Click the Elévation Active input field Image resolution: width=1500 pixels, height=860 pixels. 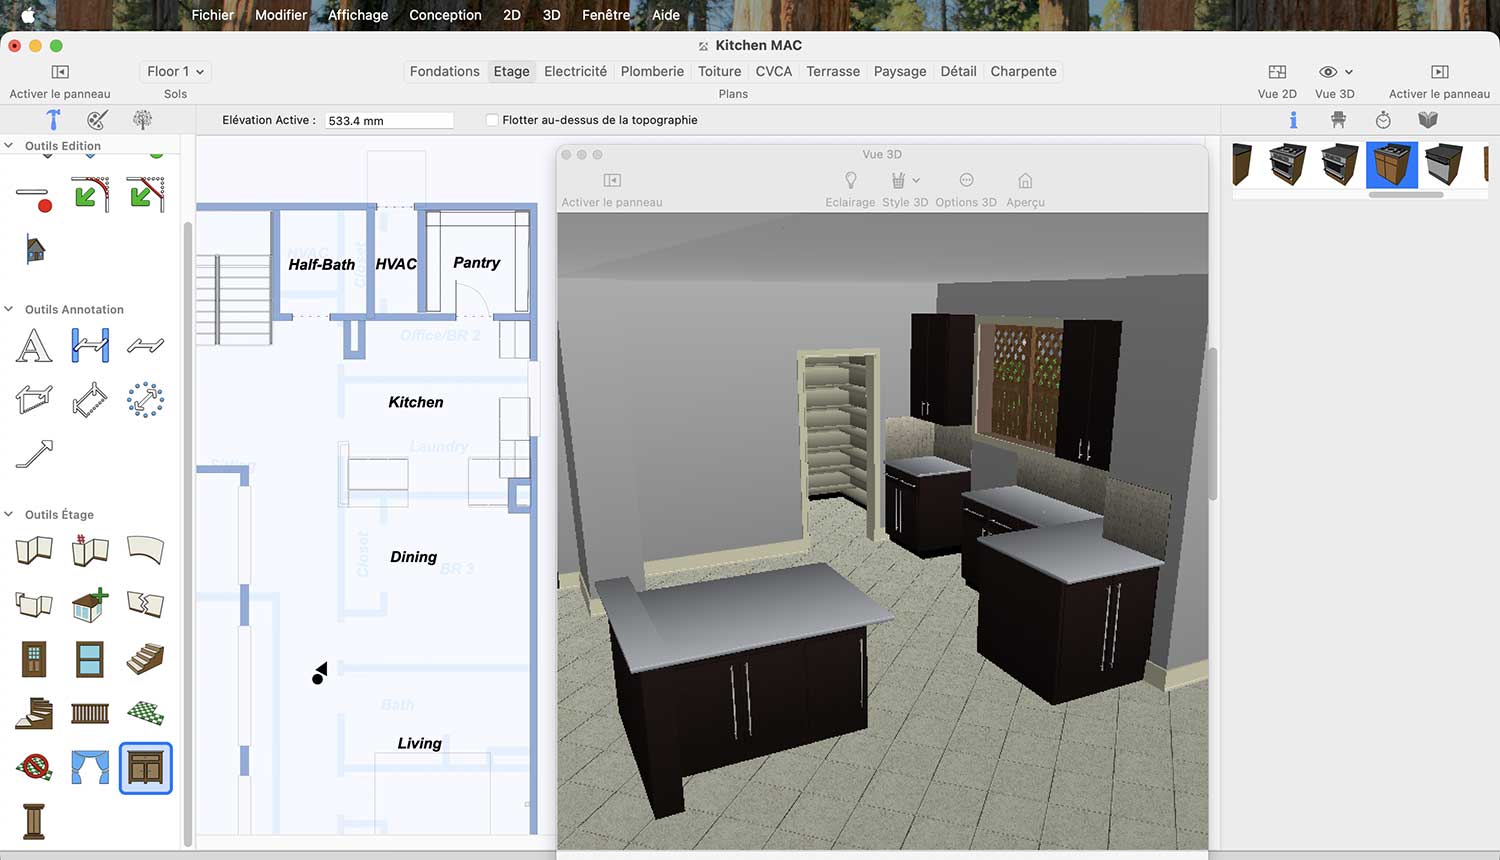(x=389, y=120)
